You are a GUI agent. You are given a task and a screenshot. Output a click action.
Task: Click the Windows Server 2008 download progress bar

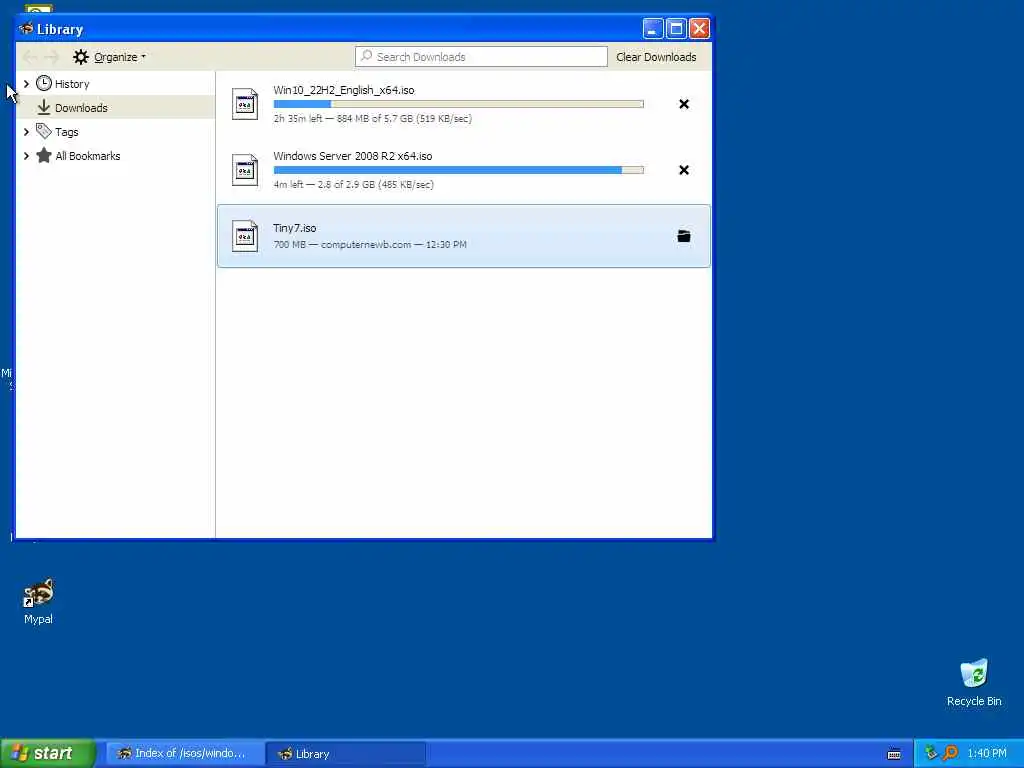click(x=458, y=170)
